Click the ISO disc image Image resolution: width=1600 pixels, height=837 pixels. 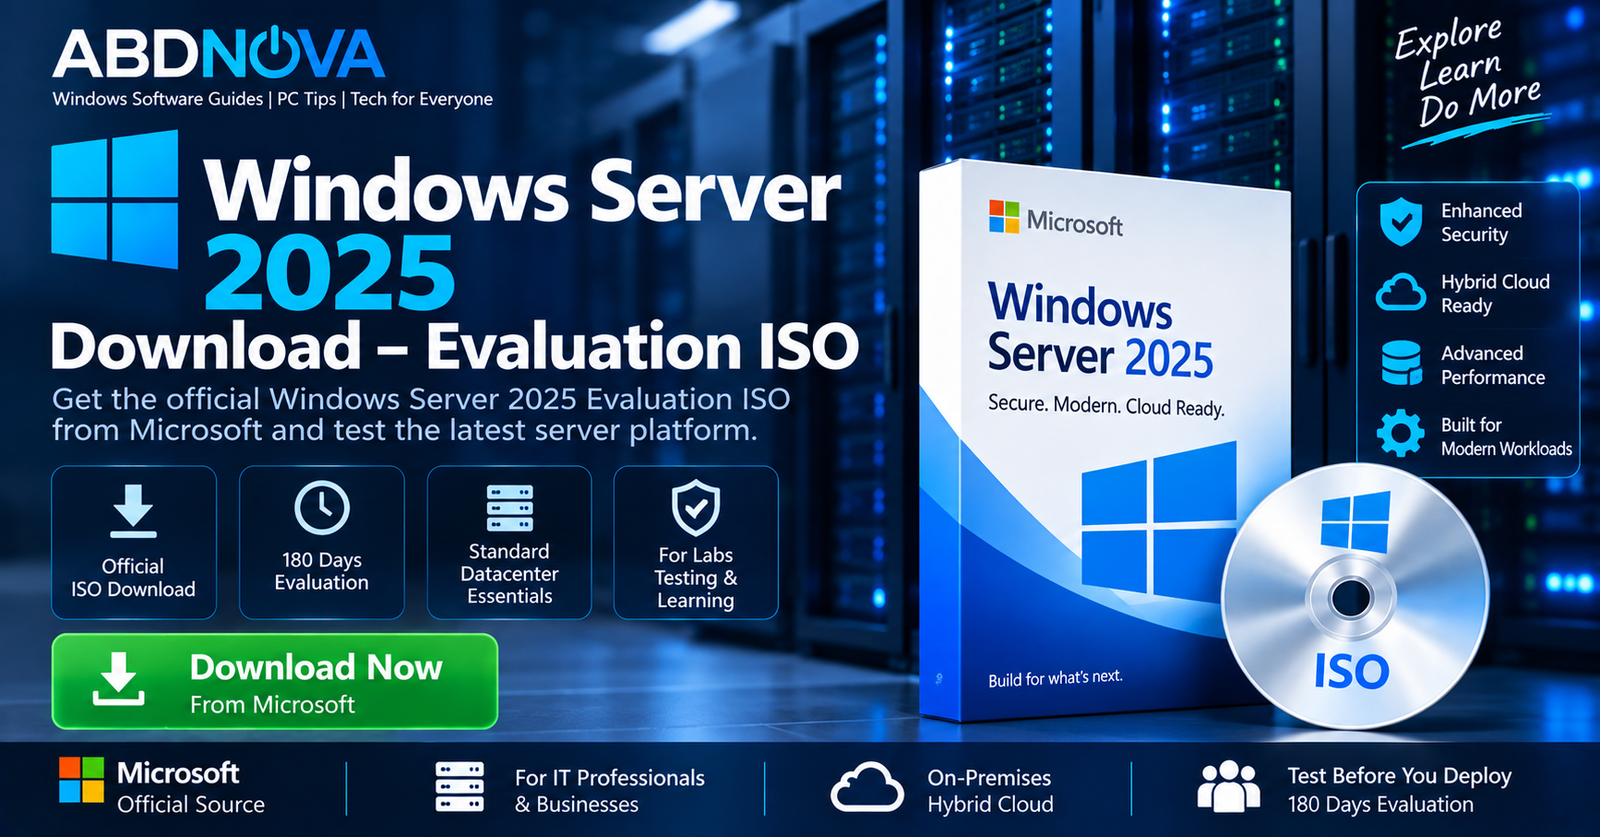click(1353, 595)
